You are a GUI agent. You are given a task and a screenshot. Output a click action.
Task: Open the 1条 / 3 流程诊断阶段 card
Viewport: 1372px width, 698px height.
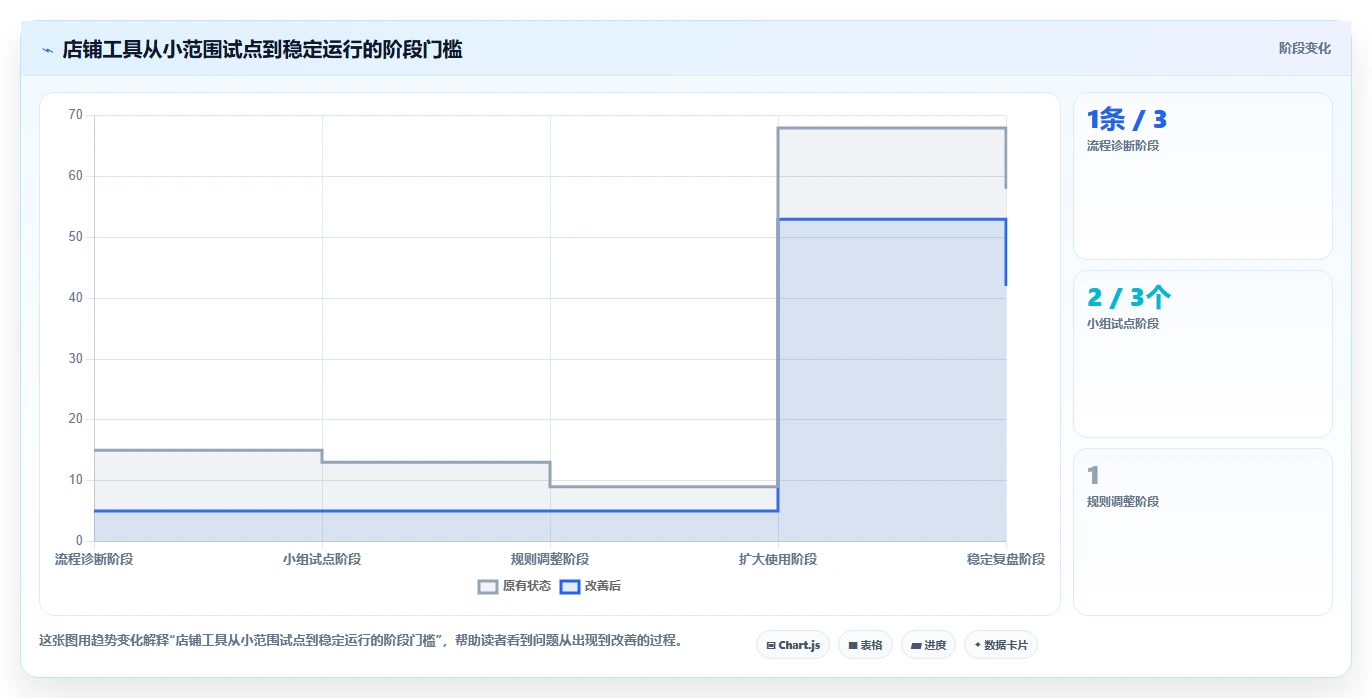click(x=1202, y=176)
